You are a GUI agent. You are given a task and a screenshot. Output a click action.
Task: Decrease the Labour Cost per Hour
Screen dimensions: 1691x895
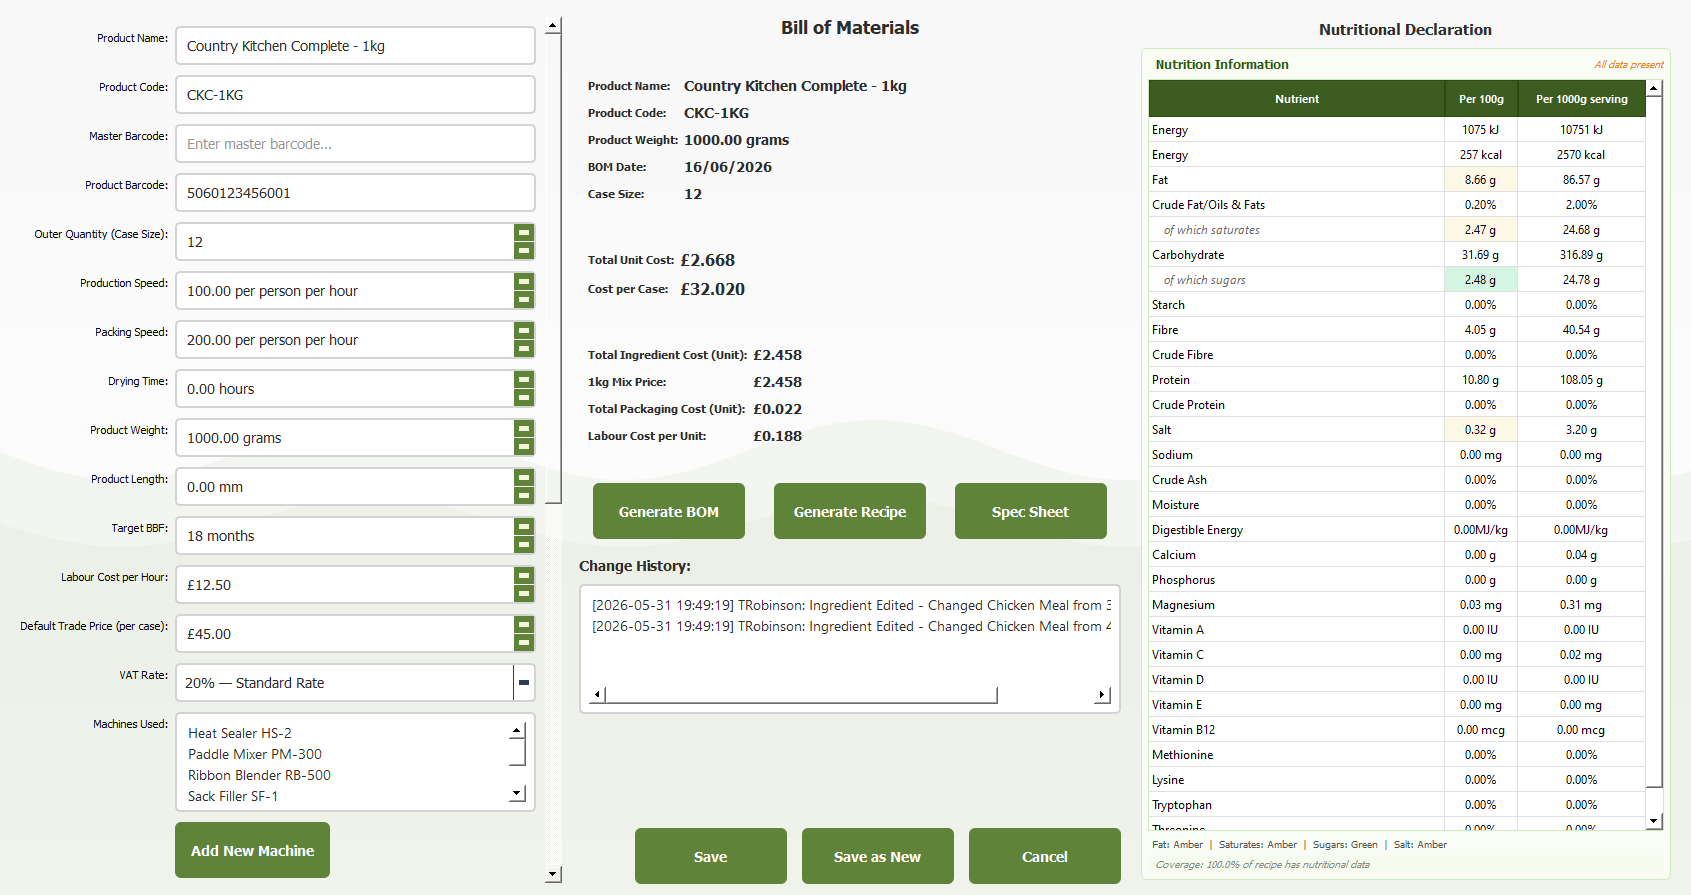pyautogui.click(x=524, y=593)
